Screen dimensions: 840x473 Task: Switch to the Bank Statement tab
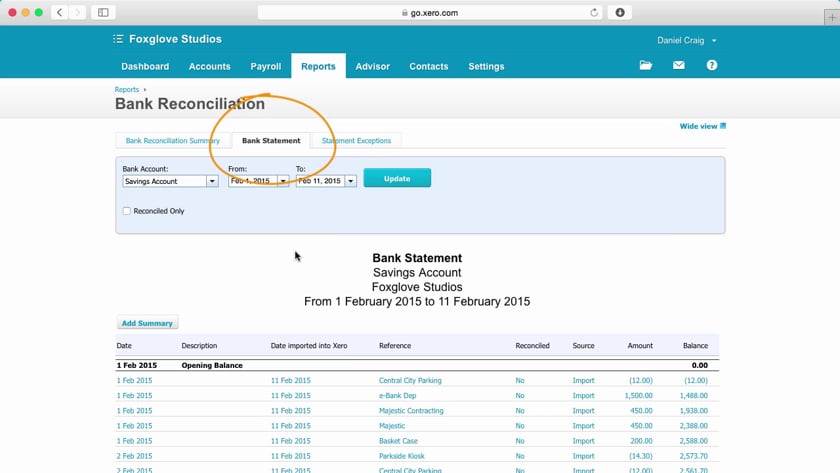pyautogui.click(x=271, y=140)
